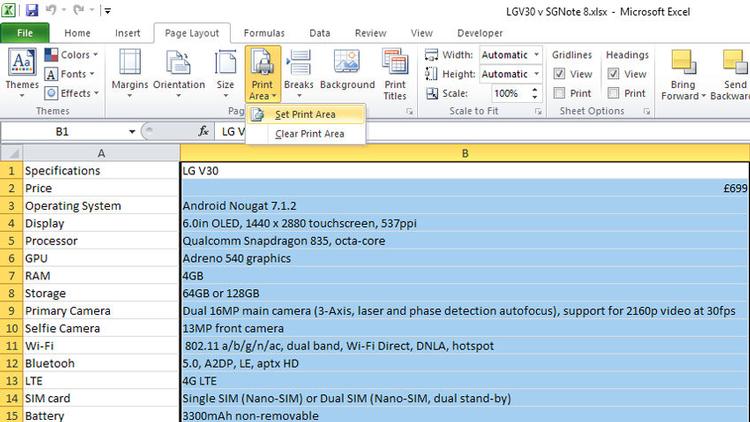Select column A header
The image size is (750, 422).
[x=101, y=153]
